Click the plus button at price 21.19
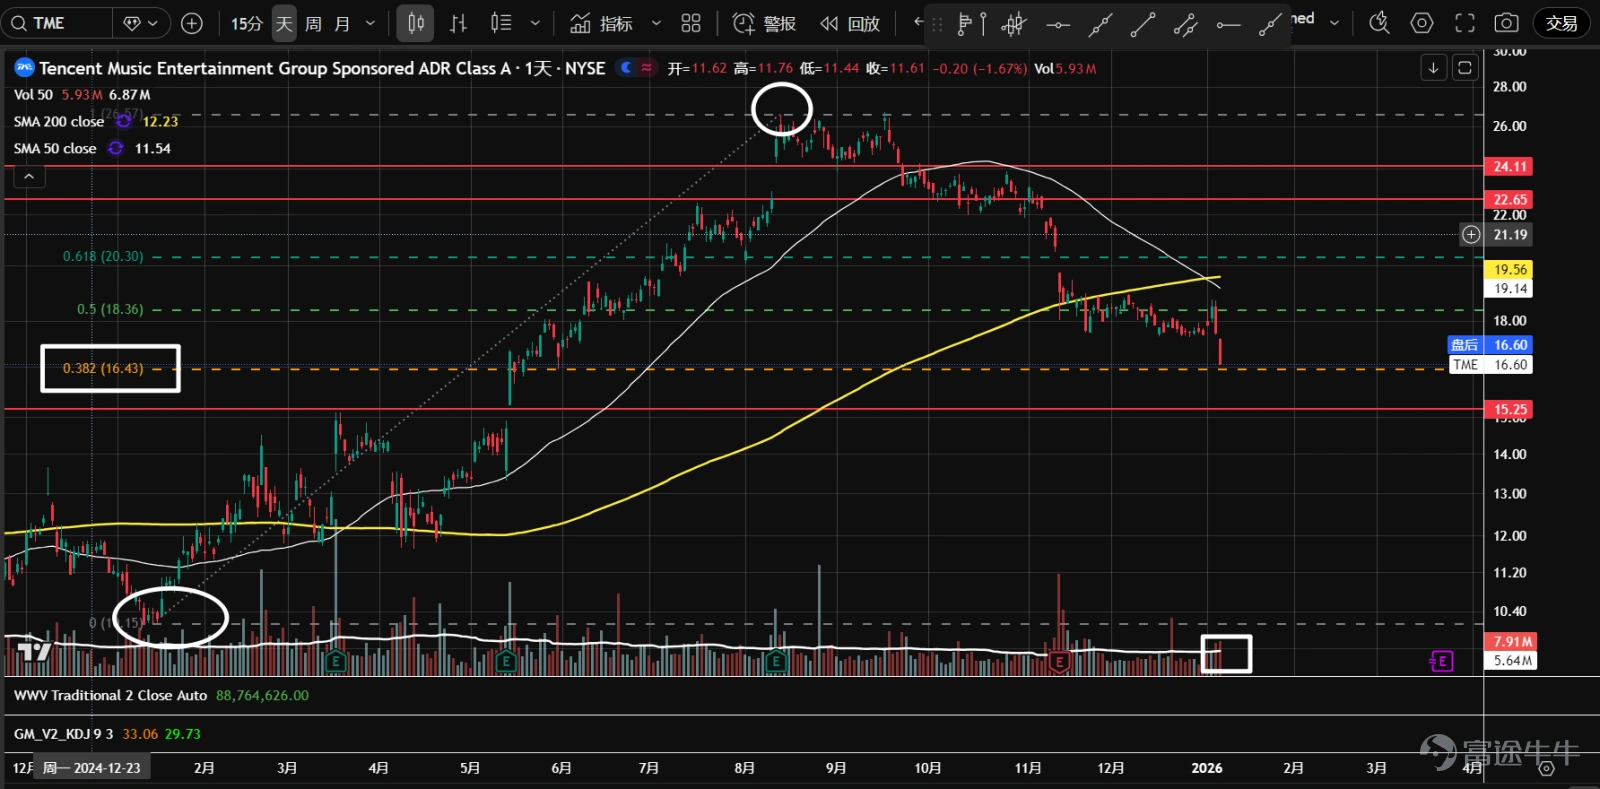Screen dimensions: 1600x789 pos(1471,235)
